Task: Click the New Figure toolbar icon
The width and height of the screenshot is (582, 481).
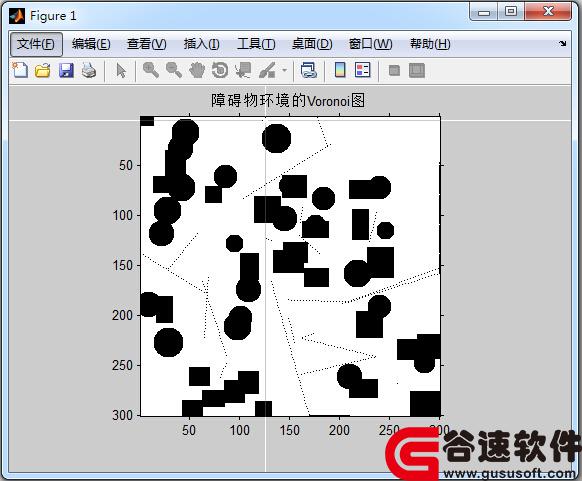Action: point(20,70)
